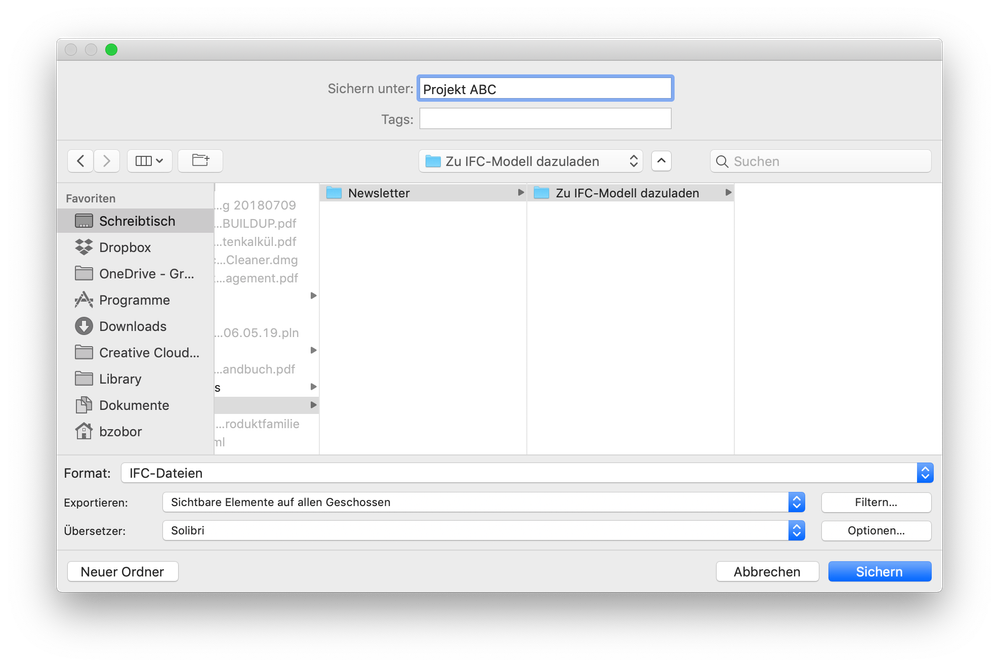Expand the Newsletter folder arrow
The width and height of the screenshot is (999, 667).
tap(521, 192)
